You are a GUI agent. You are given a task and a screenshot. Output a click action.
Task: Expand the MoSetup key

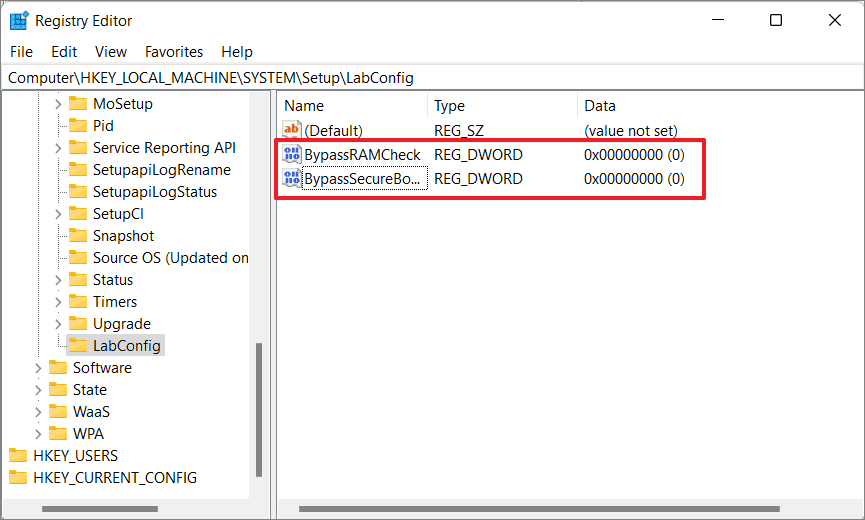(x=58, y=104)
